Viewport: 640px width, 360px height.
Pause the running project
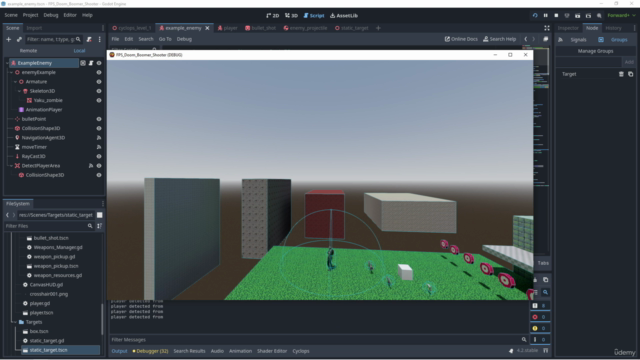[546, 16]
